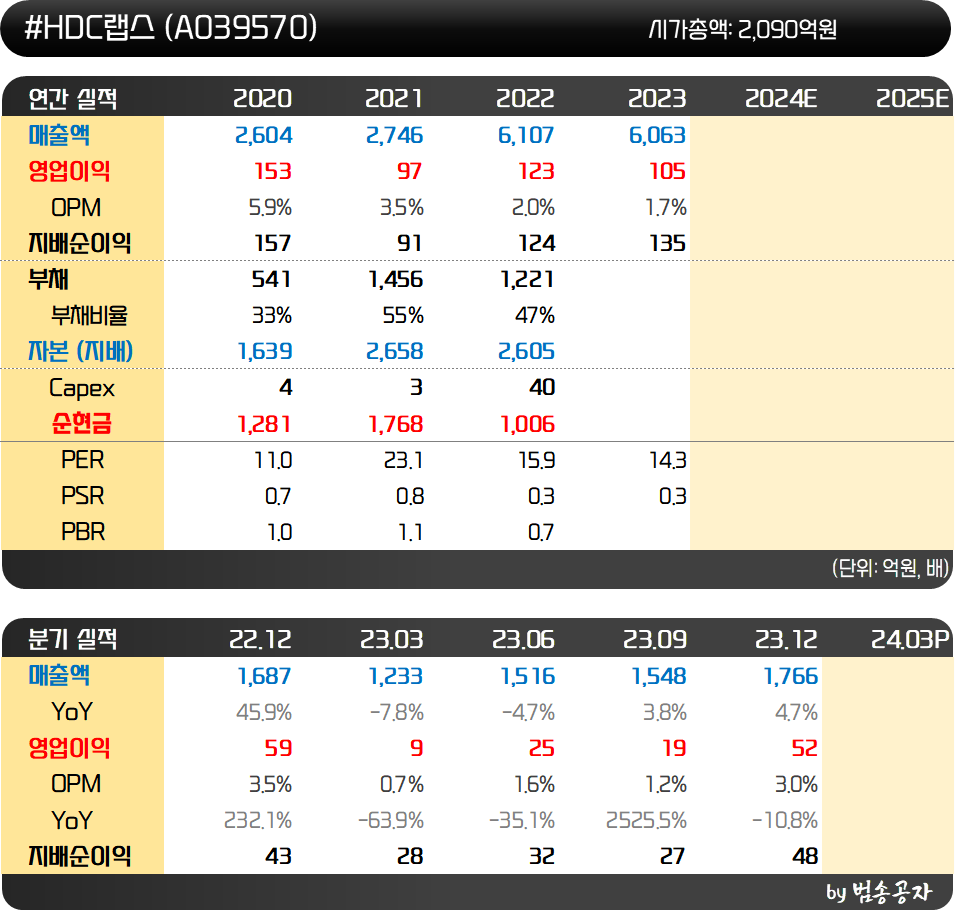Click PSR value 0.8
Viewport: 955px width, 911px height.
(410, 496)
